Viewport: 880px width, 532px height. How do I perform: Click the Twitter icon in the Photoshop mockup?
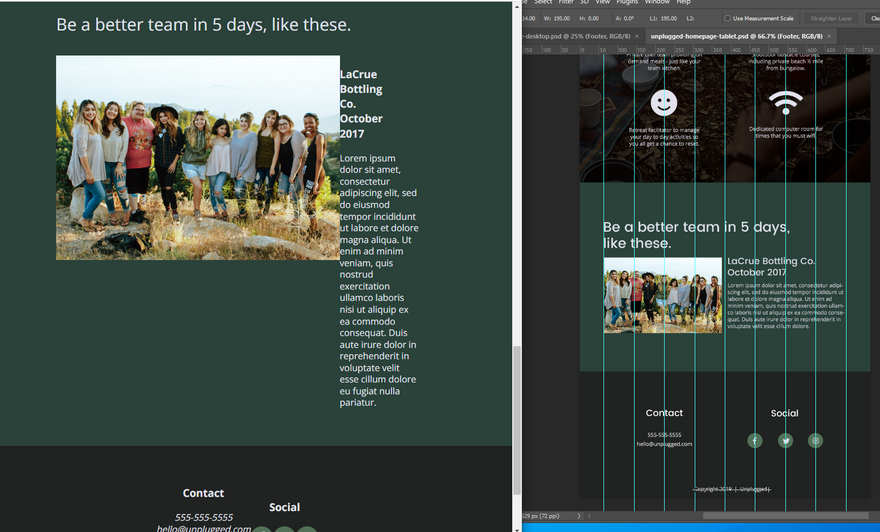785,441
